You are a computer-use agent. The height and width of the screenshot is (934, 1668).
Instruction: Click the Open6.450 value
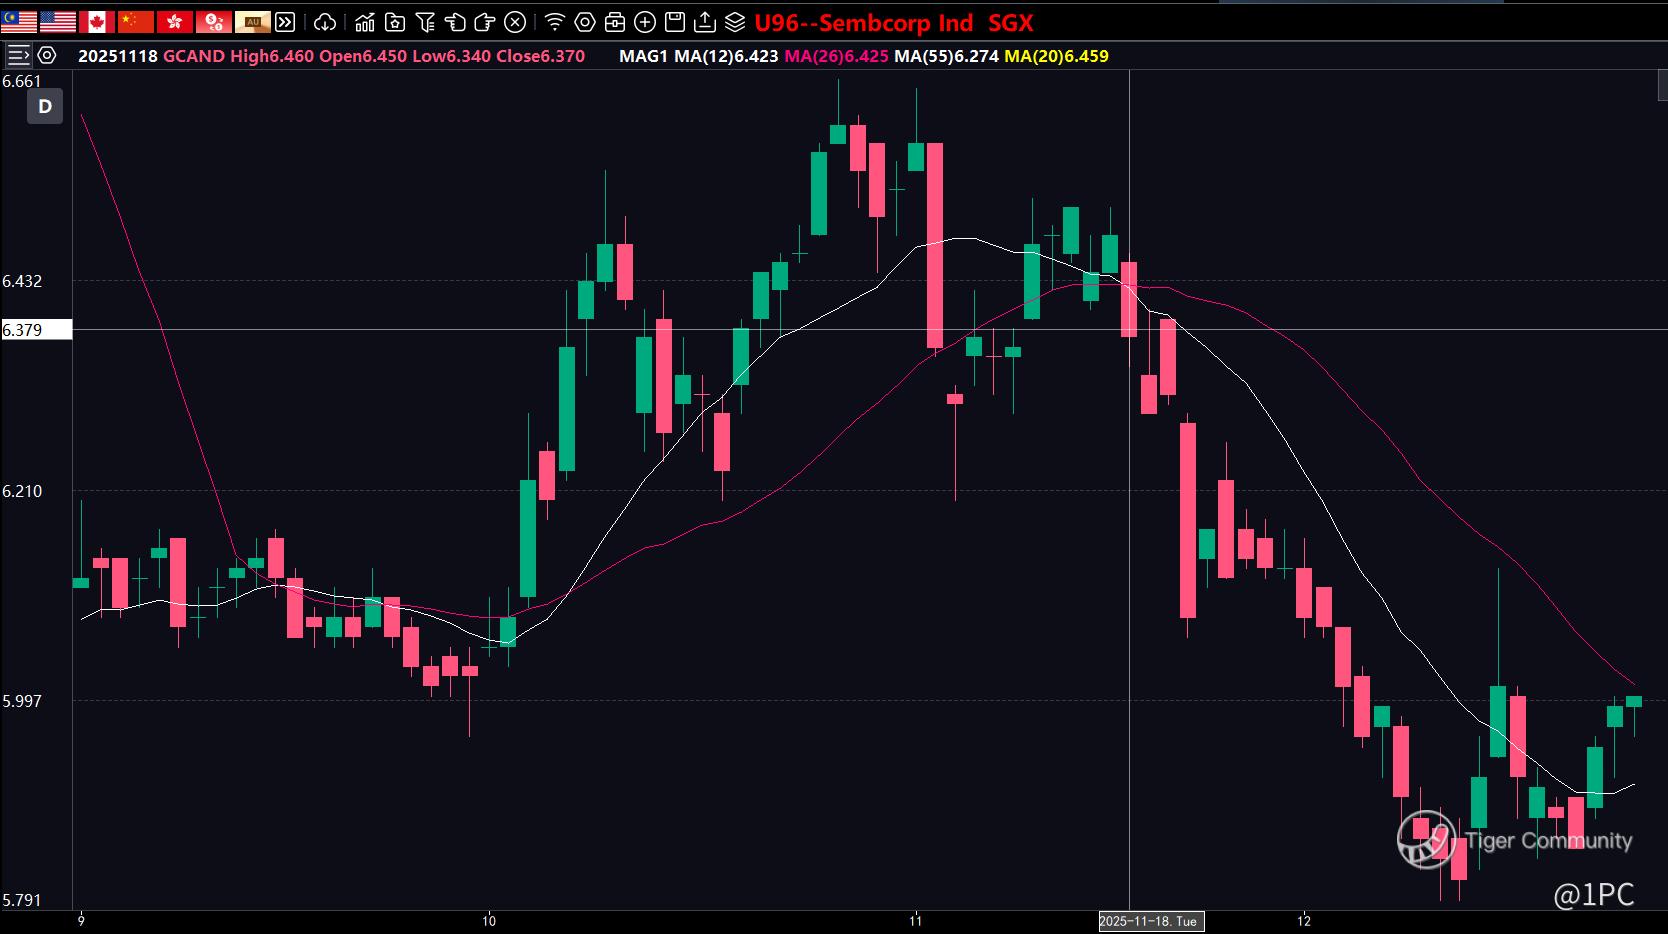coord(363,56)
